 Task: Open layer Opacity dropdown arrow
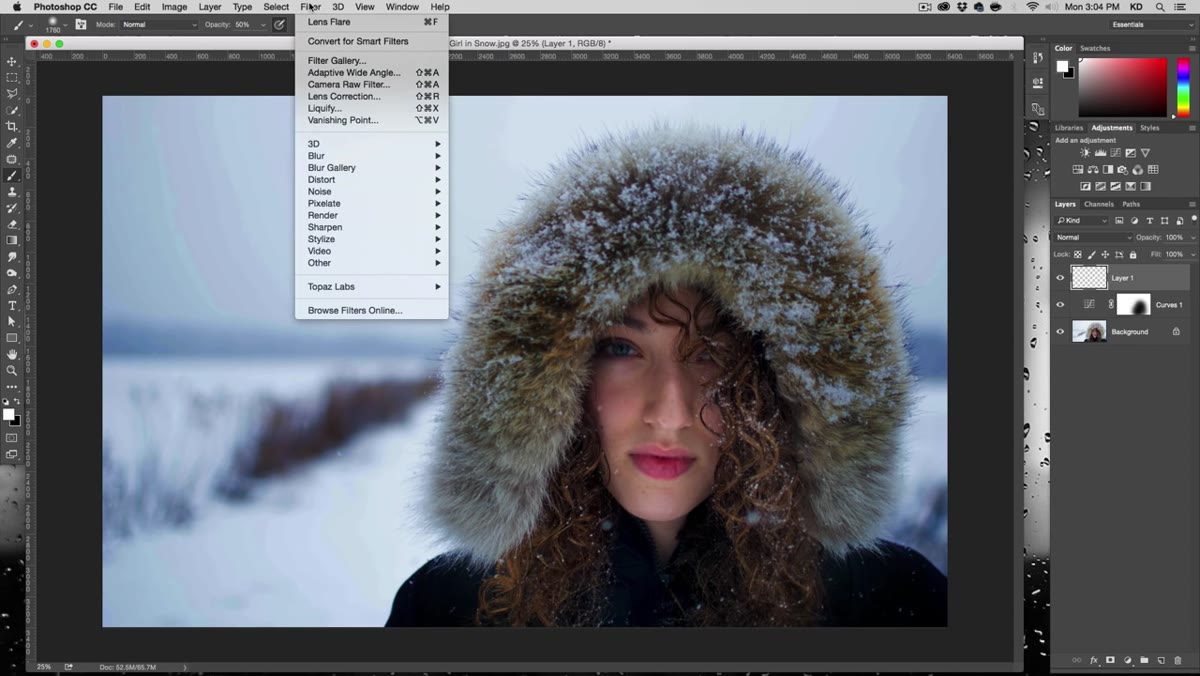1193,238
